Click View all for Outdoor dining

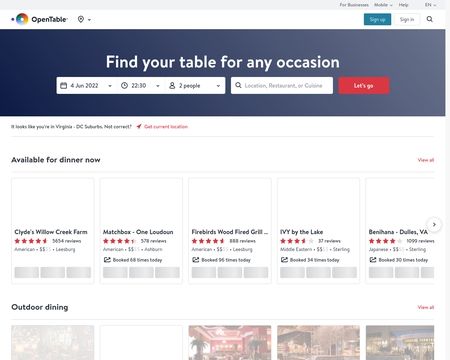[426, 307]
